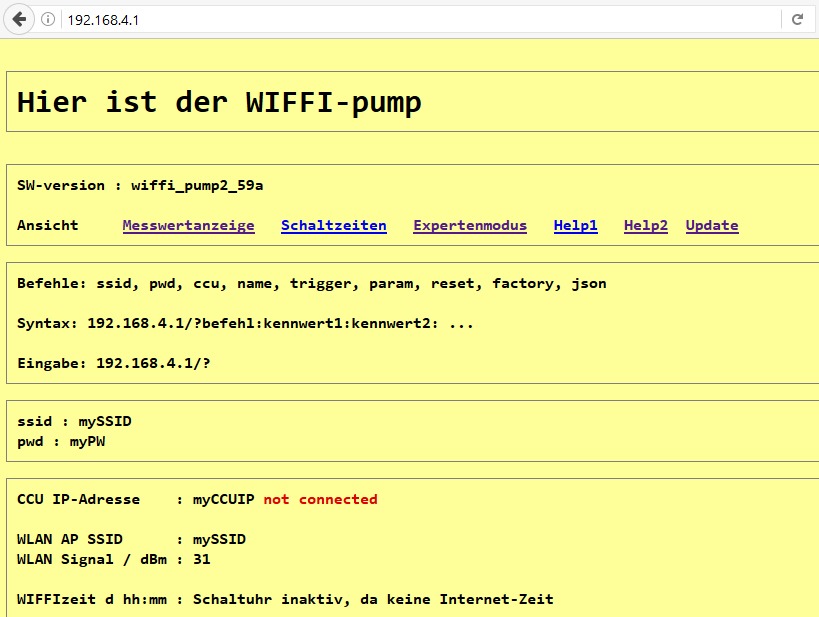Click the 'Syntax:' line text

(245, 323)
